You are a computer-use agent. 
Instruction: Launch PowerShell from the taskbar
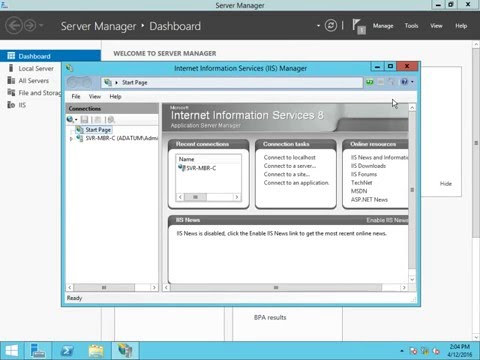click(x=67, y=351)
